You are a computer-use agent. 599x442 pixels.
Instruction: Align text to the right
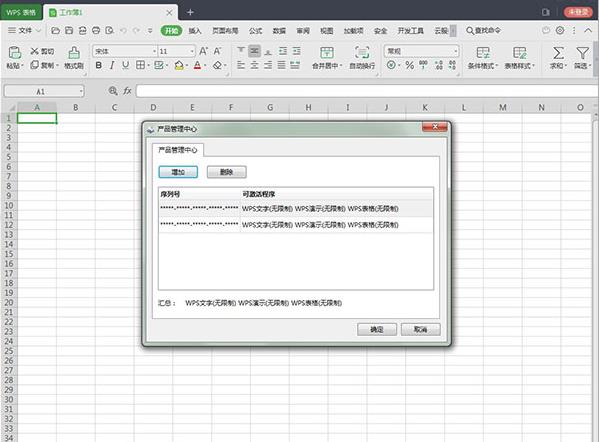click(x=268, y=65)
